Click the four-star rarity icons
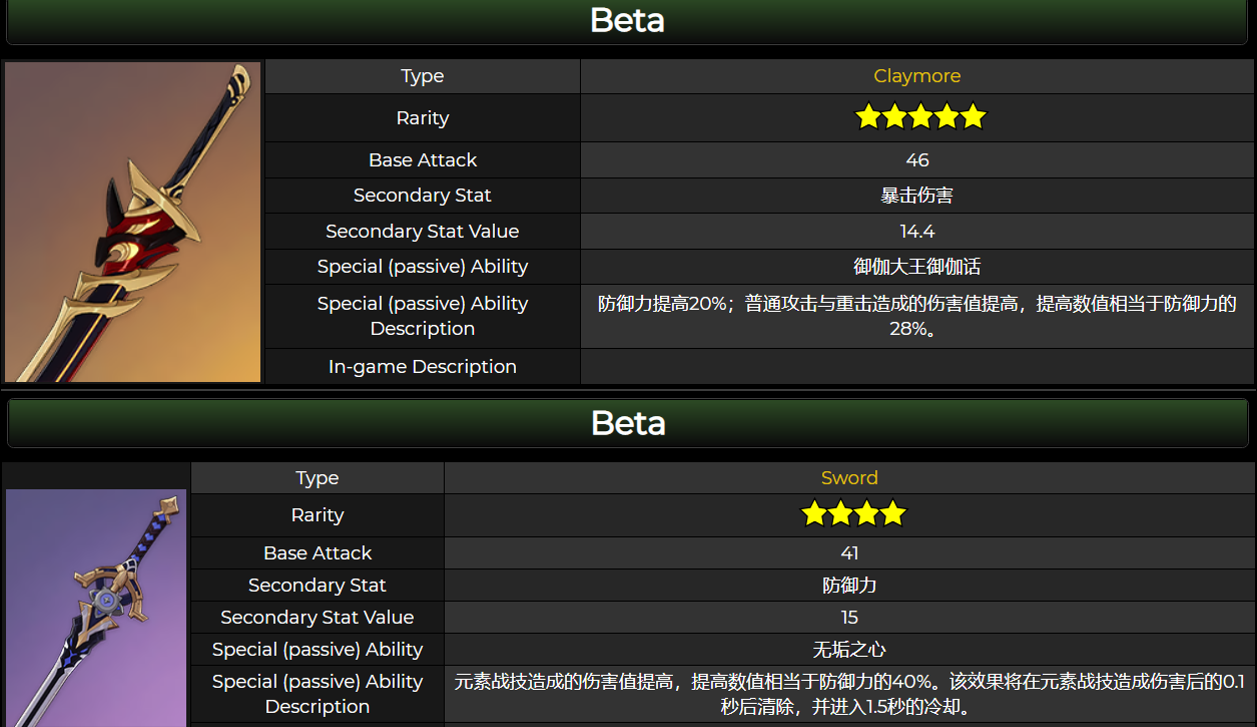Image resolution: width=1257 pixels, height=727 pixels. pos(853,514)
